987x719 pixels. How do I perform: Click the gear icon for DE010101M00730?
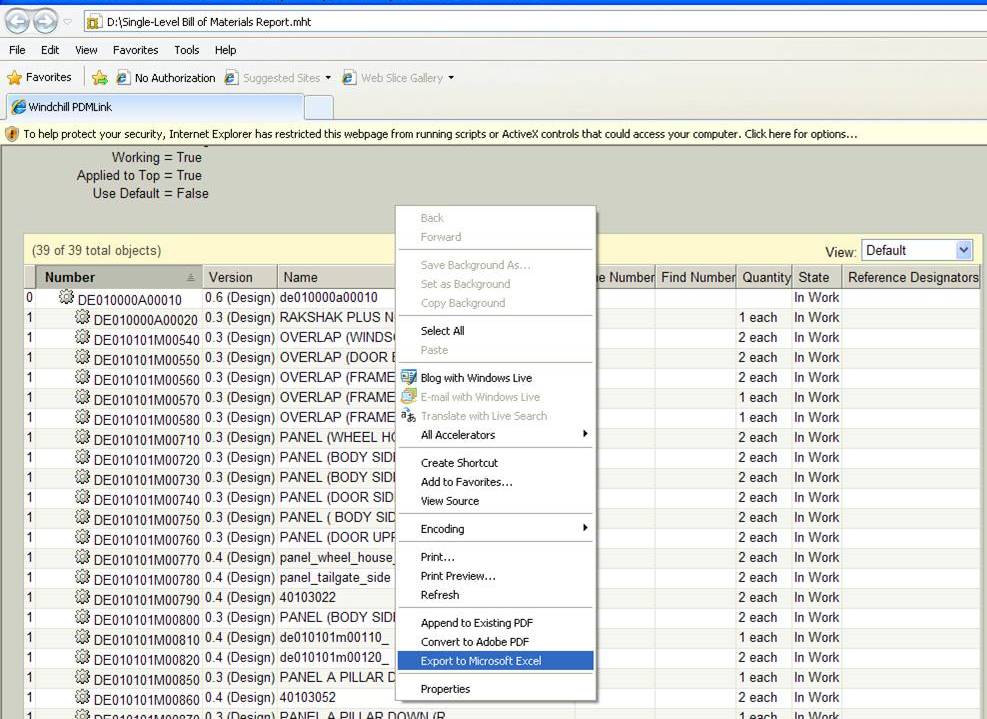pos(82,477)
